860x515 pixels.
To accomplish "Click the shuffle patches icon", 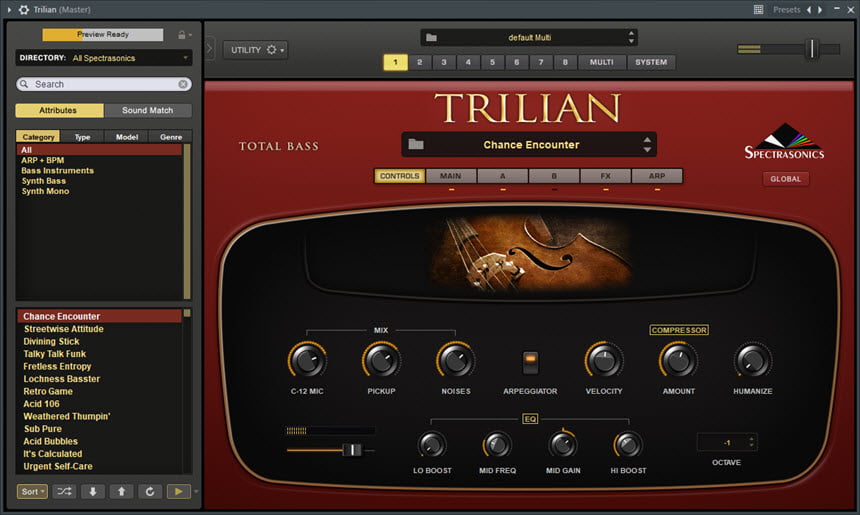I will coord(64,491).
